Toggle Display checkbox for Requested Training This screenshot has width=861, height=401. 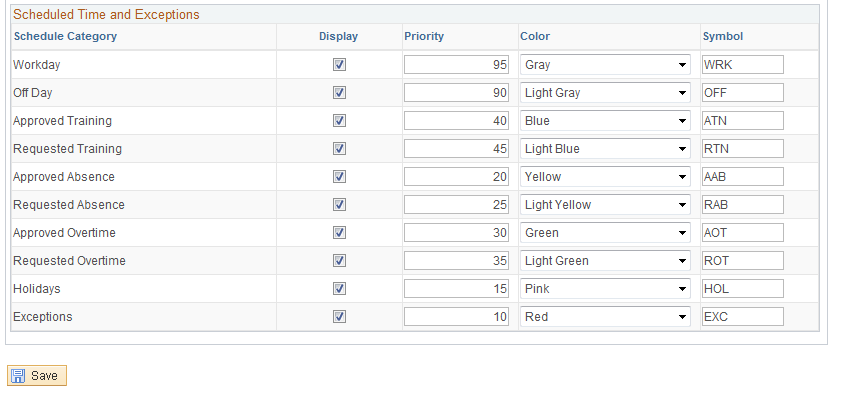[339, 149]
